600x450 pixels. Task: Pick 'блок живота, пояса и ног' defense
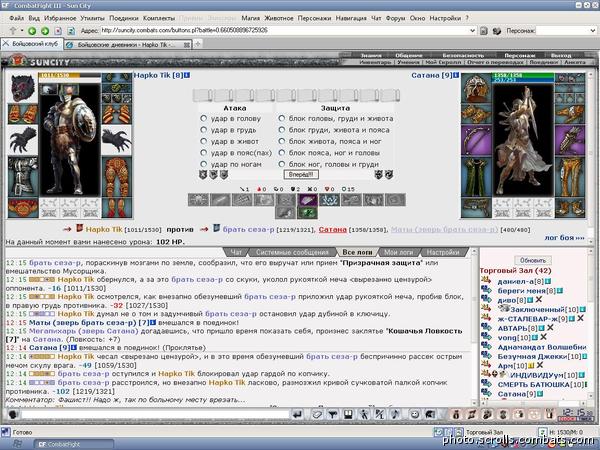282,141
